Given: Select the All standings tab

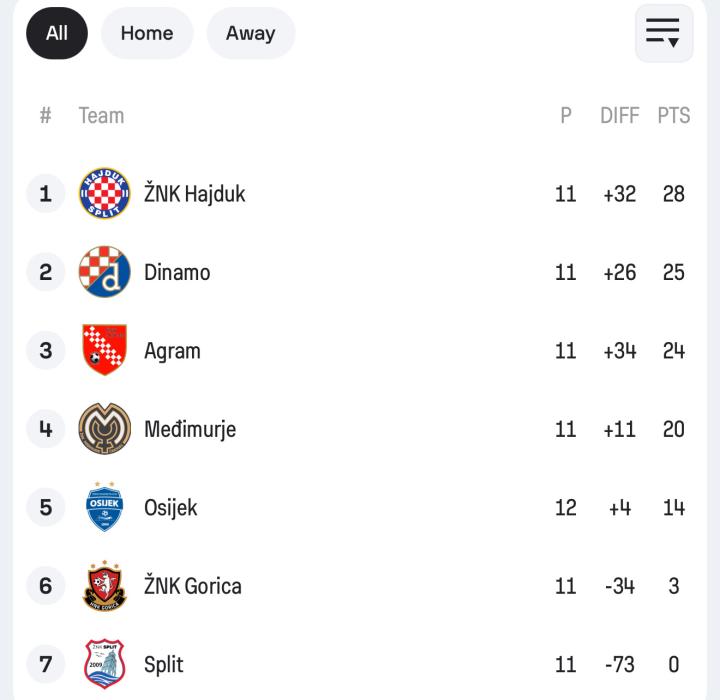Looking at the screenshot, I should (x=57, y=33).
